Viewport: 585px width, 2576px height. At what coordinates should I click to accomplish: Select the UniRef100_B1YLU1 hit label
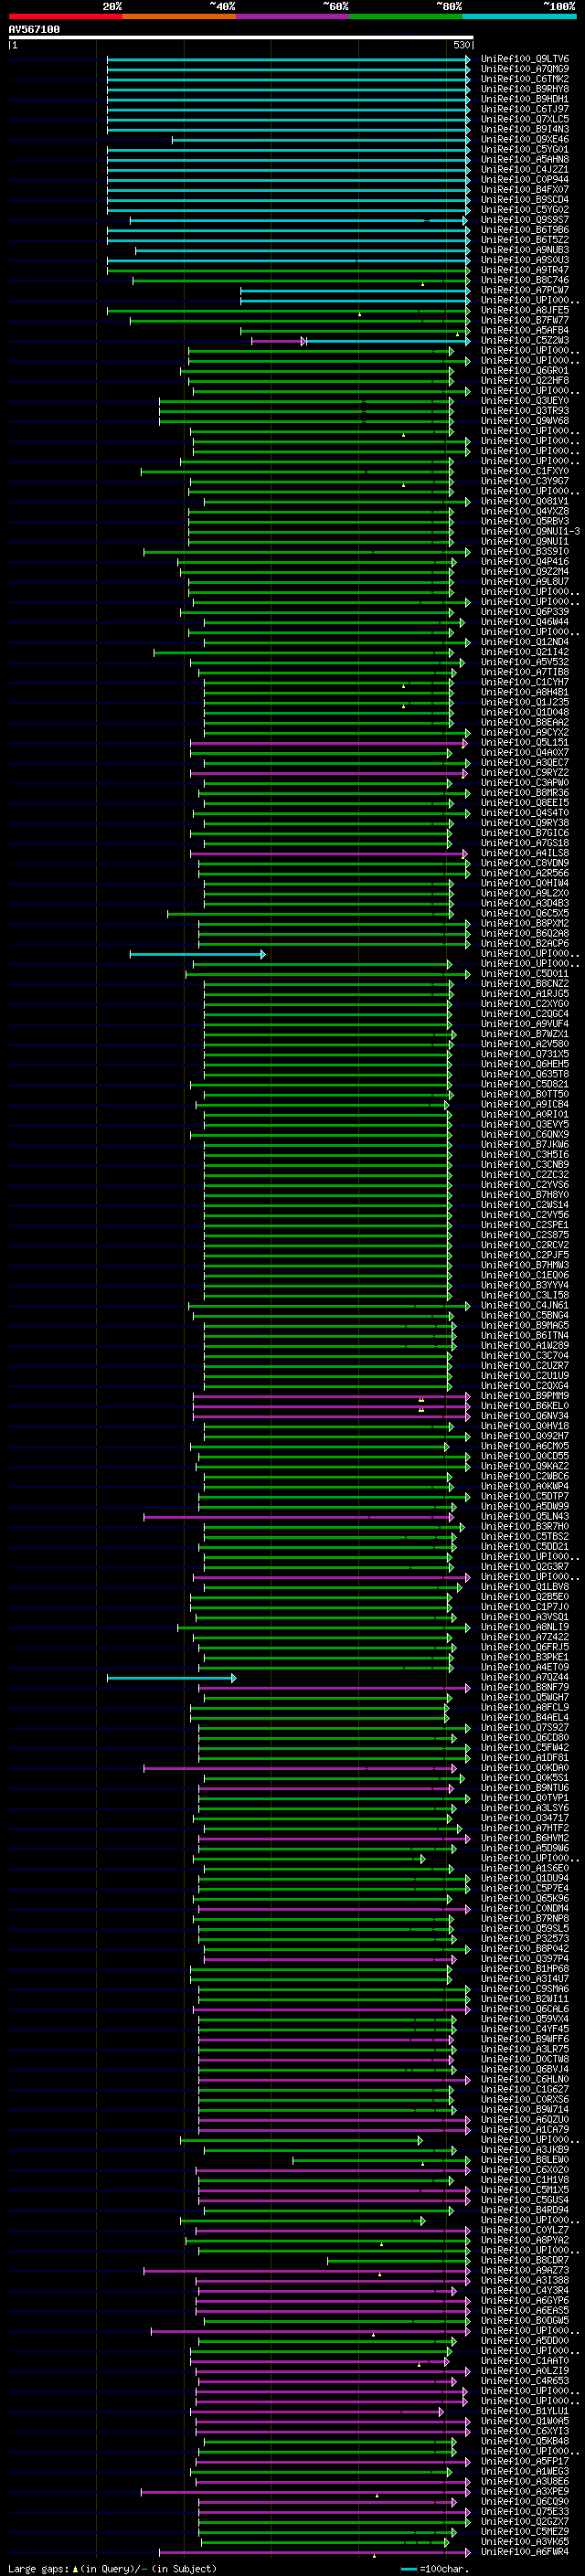click(525, 2410)
